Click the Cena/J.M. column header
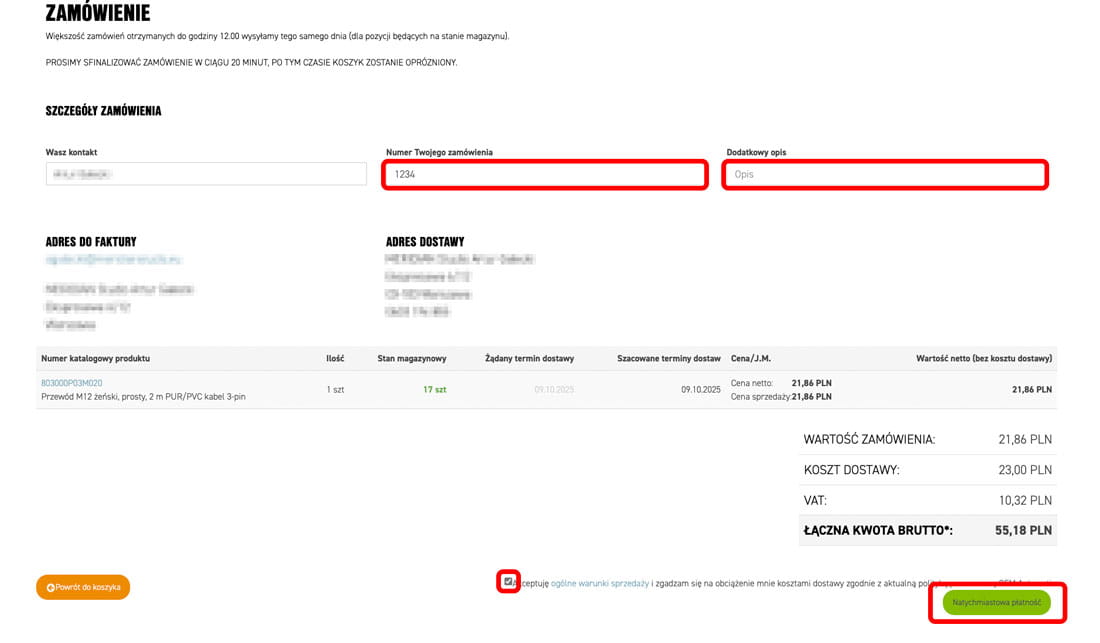Screen dimensions: 1100x643 pos(751,358)
